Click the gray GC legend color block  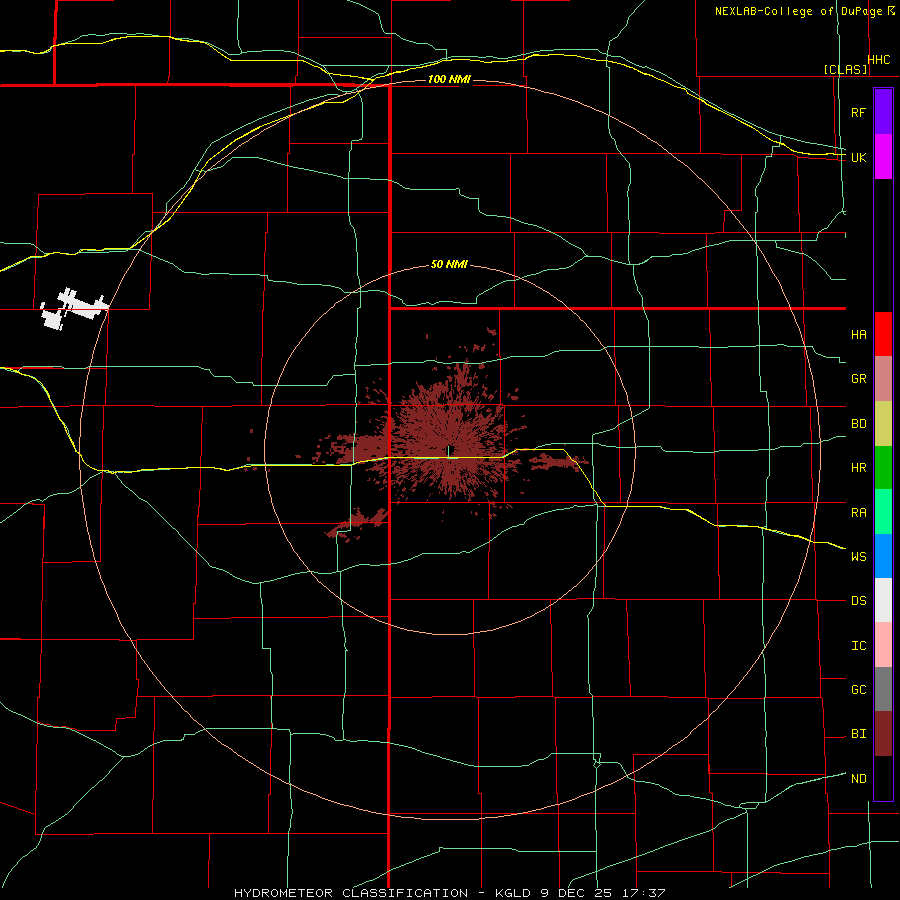pyautogui.click(x=883, y=689)
